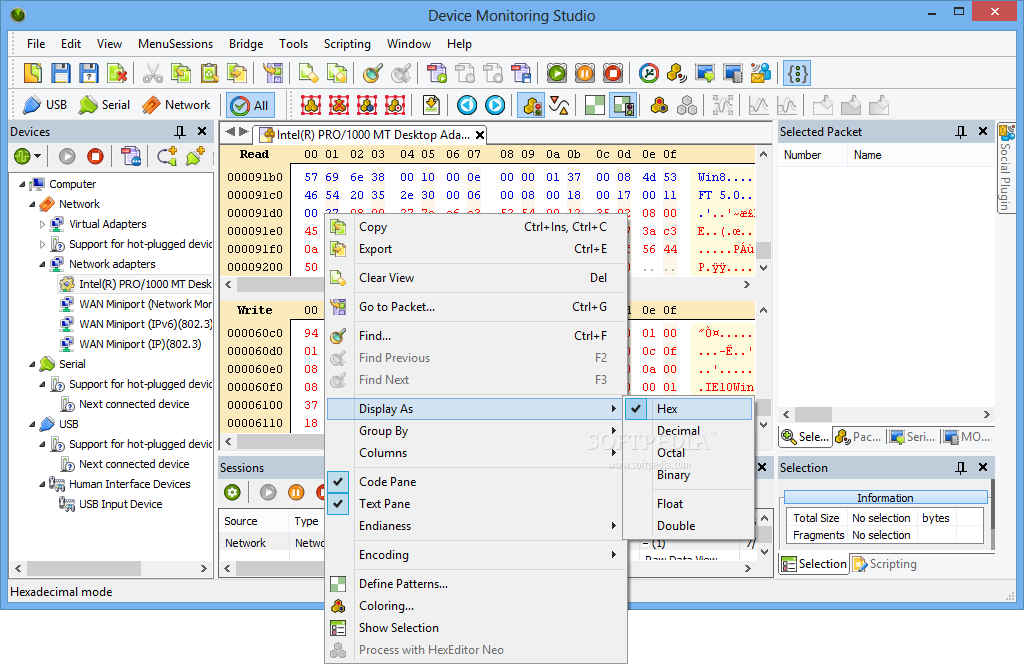Click the New document toolbar icon
1024x664 pixels.
coord(33,73)
